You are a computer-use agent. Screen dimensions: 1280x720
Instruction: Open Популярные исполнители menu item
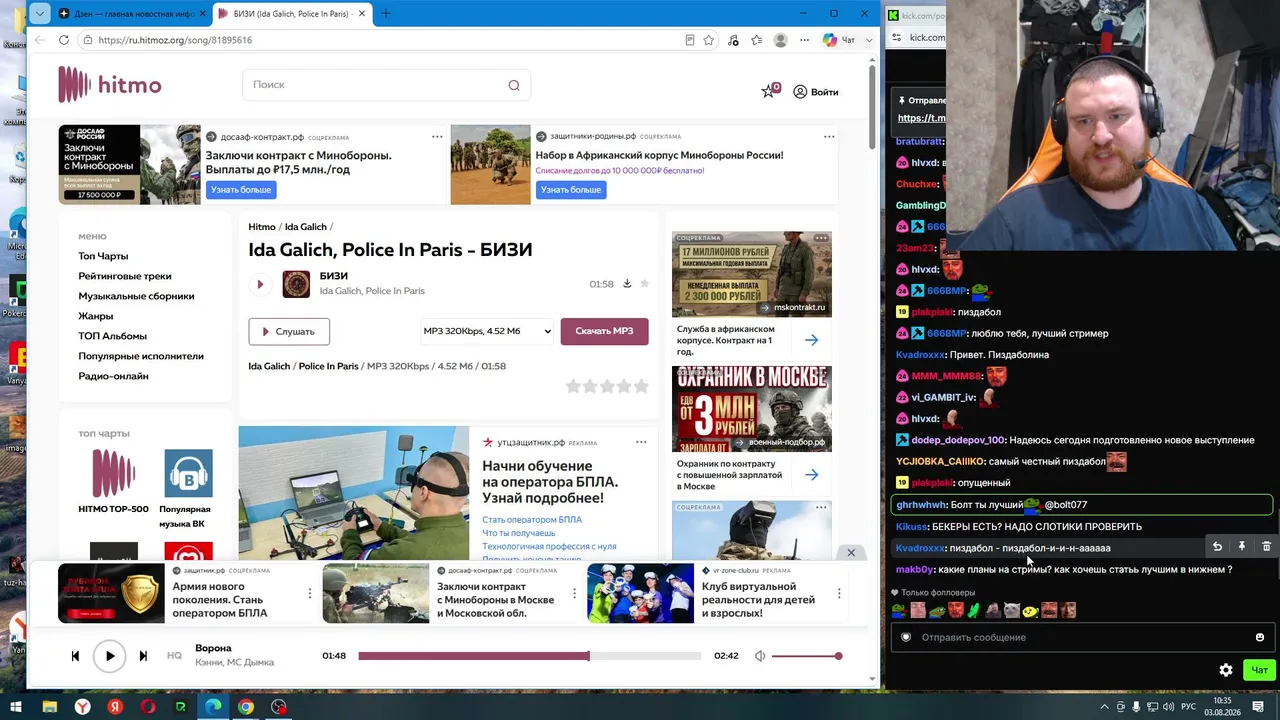coord(141,356)
